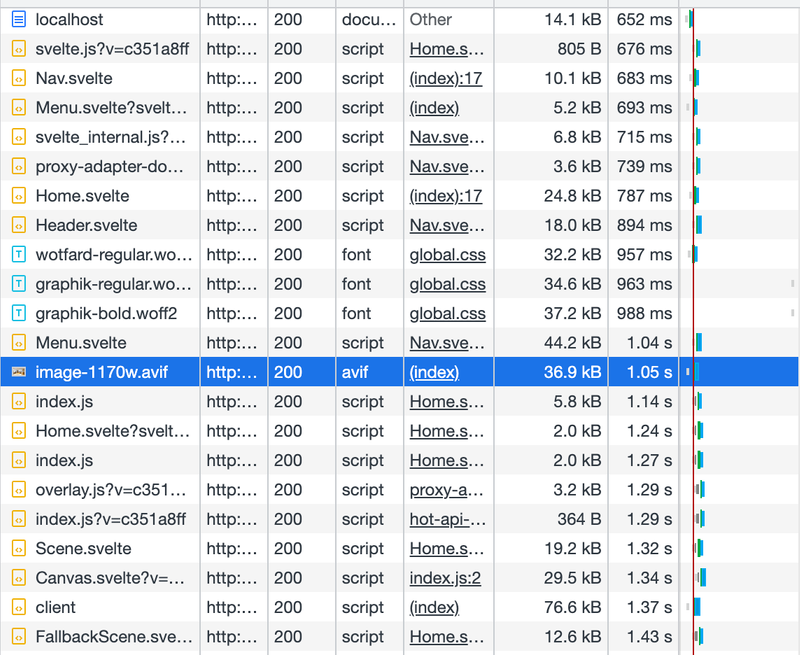Screen dimensions: 800x655
Task: Open (index) initiator of image-1170w.avif
Action: tap(434, 372)
